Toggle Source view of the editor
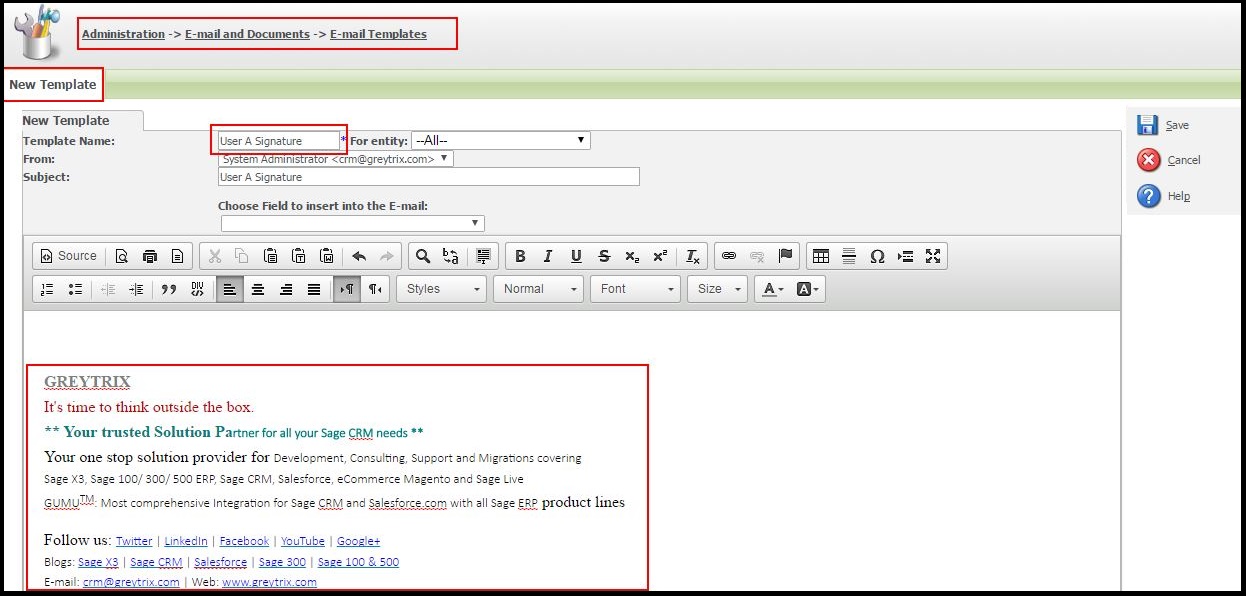 point(68,256)
